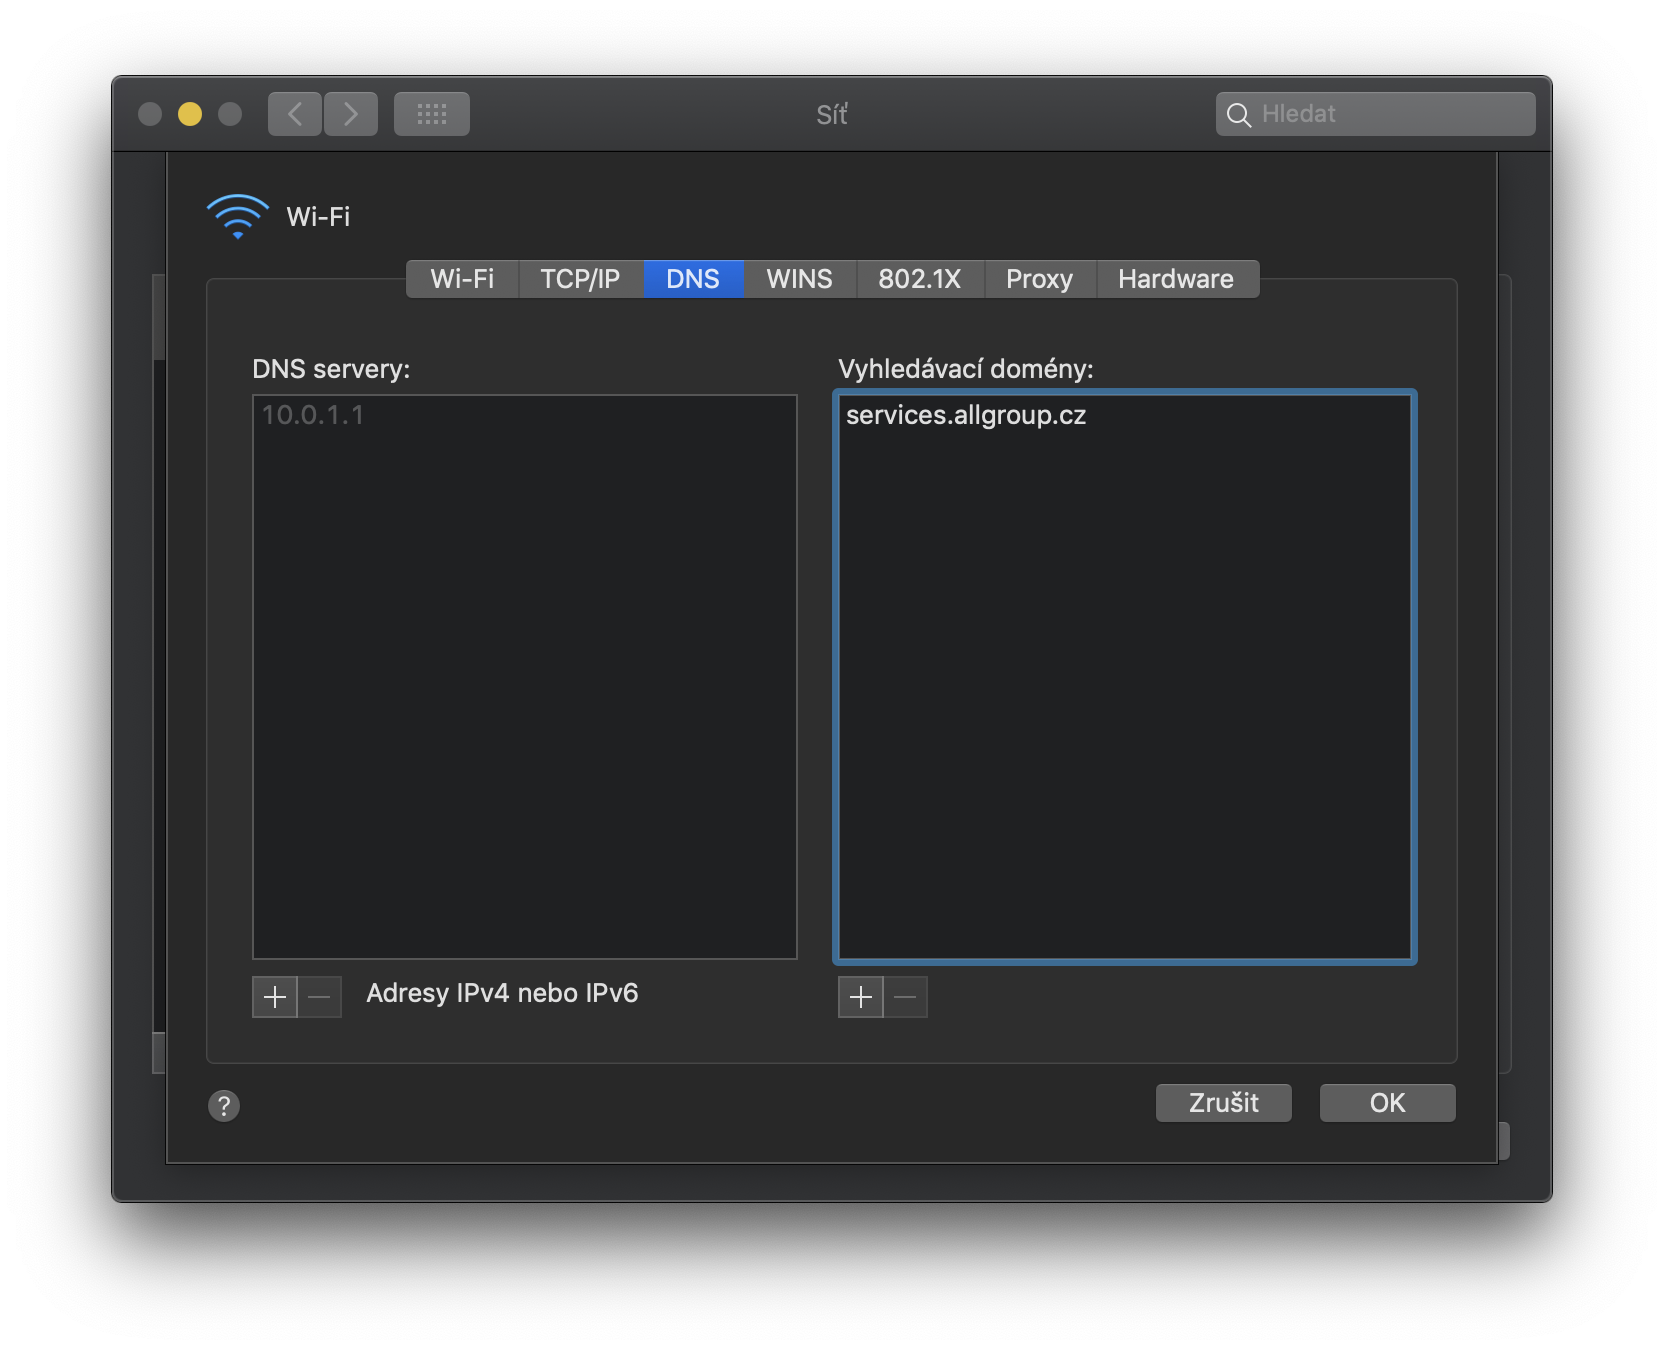Remove DNS server with minus button
Screen dimensions: 1664x1350
[320, 997]
